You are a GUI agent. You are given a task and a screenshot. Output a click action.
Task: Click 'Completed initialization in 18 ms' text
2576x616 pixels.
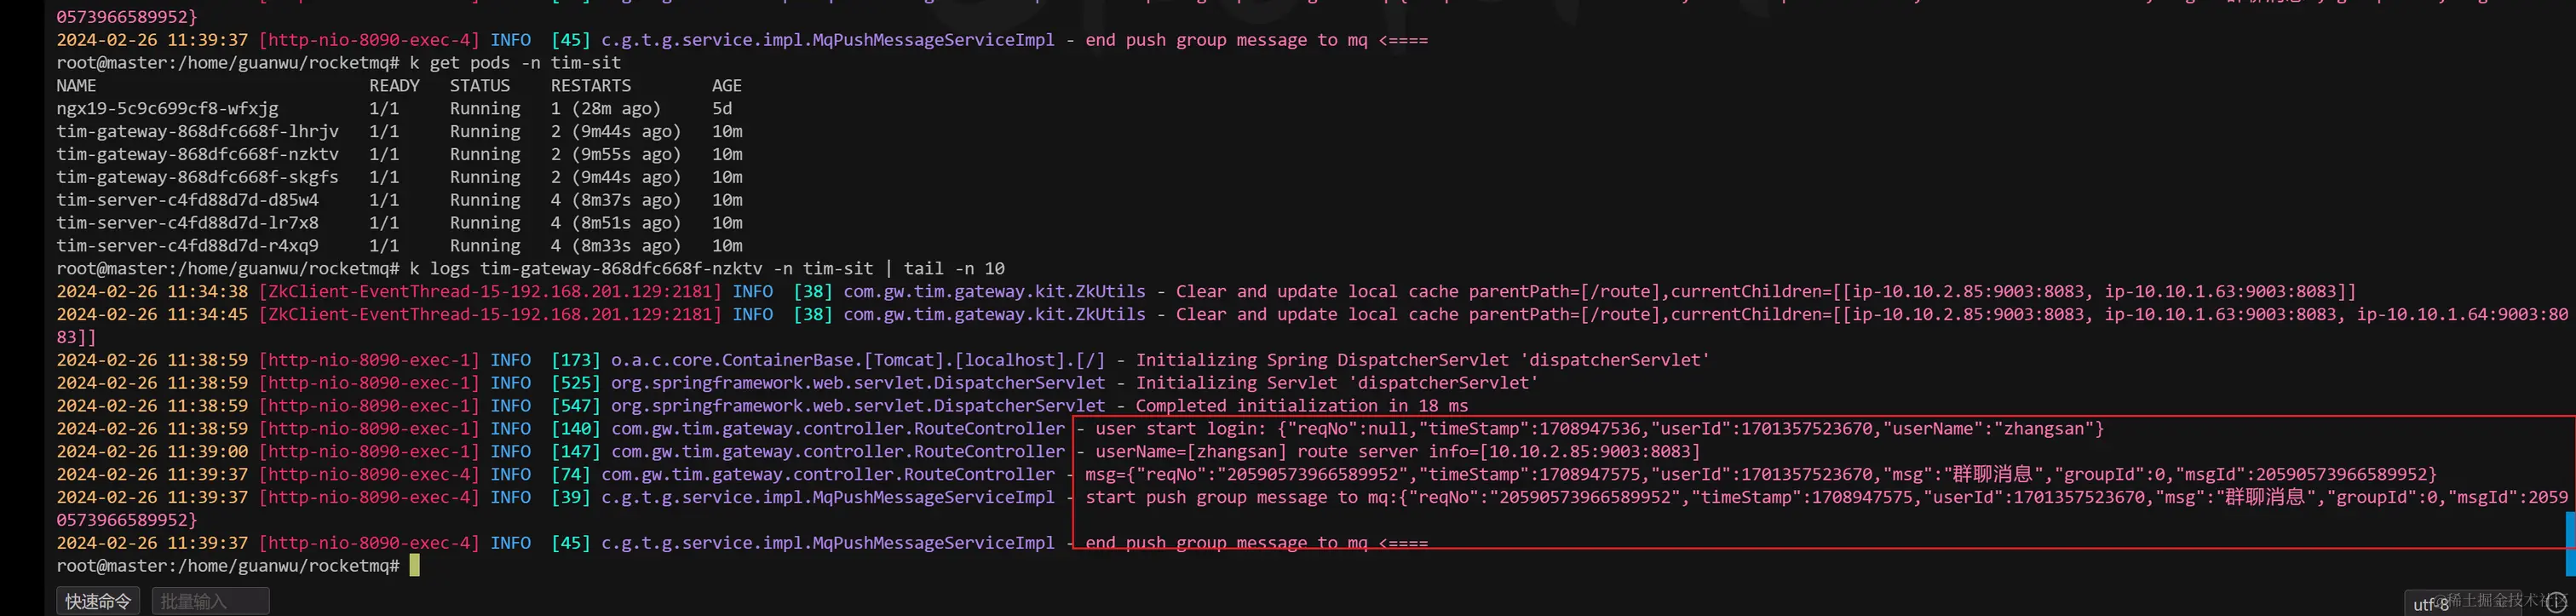tap(1302, 406)
